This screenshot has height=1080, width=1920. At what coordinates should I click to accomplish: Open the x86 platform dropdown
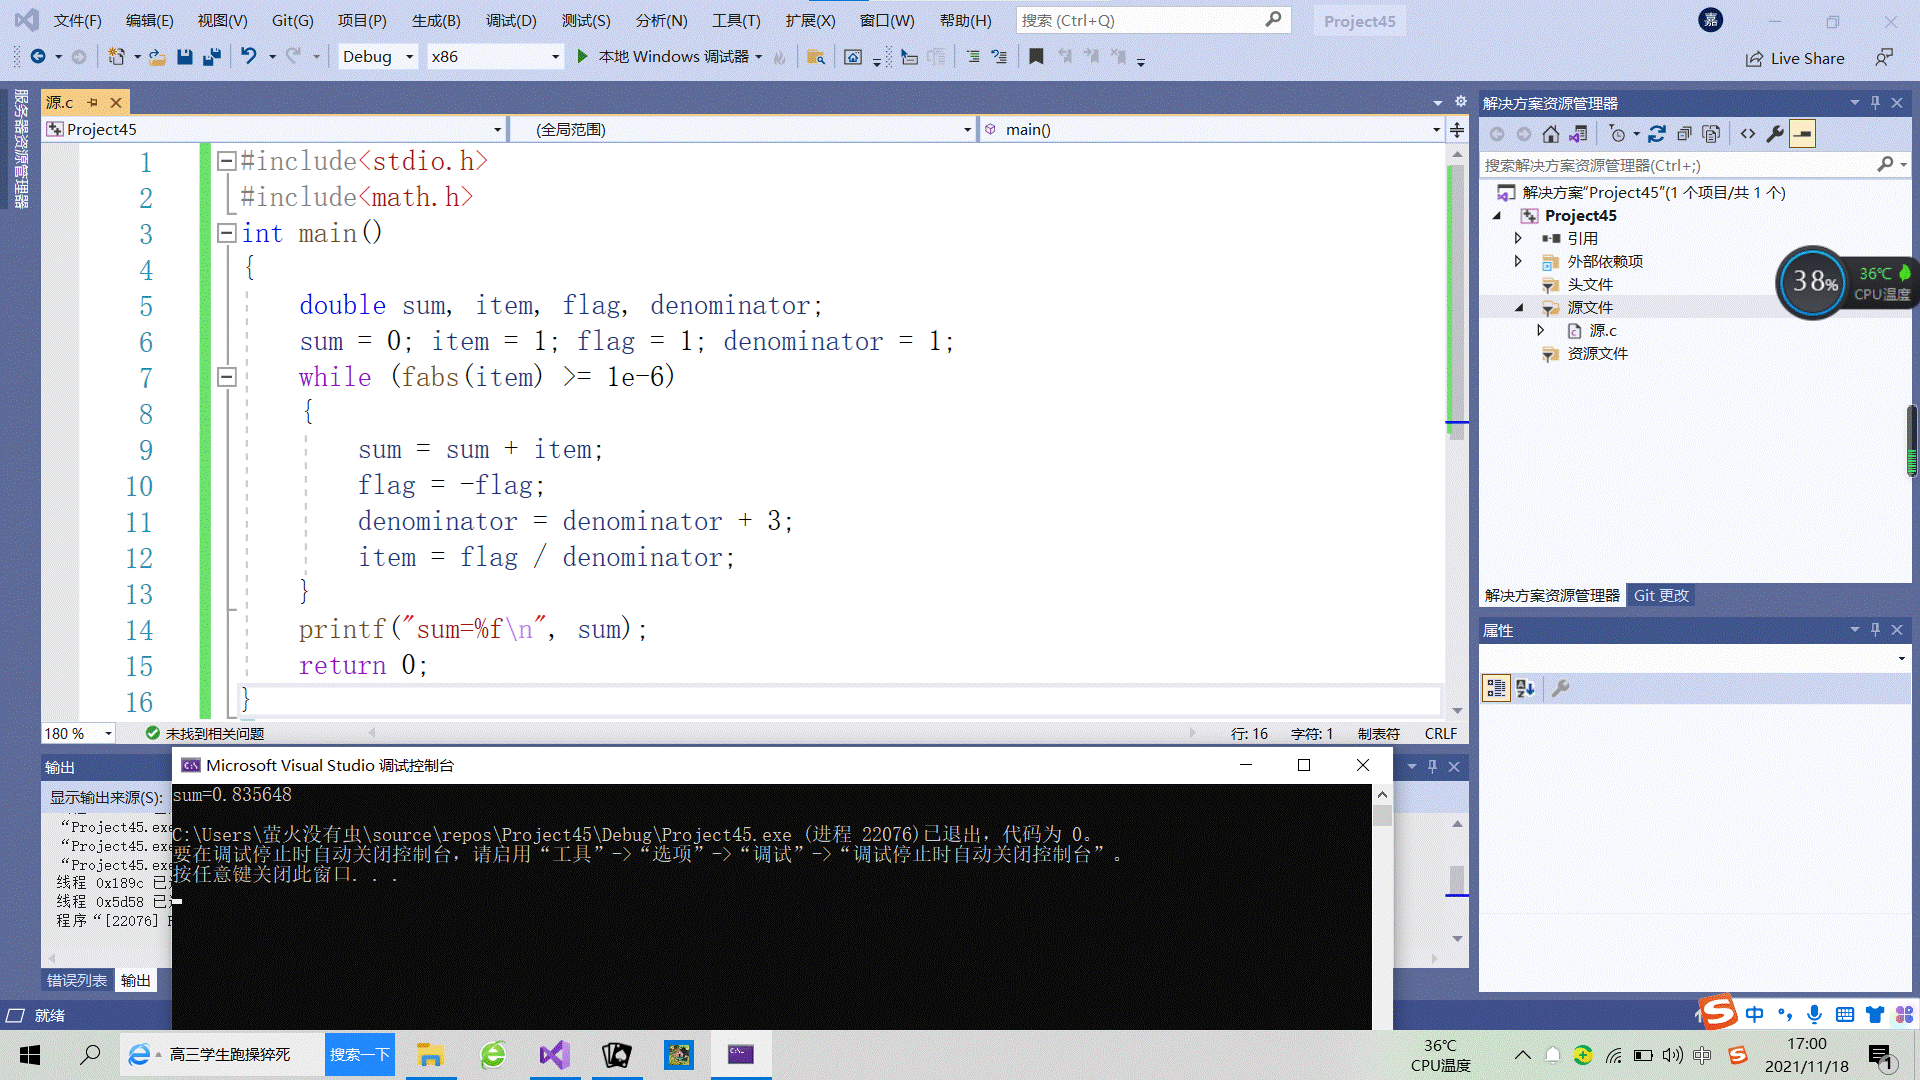555,57
